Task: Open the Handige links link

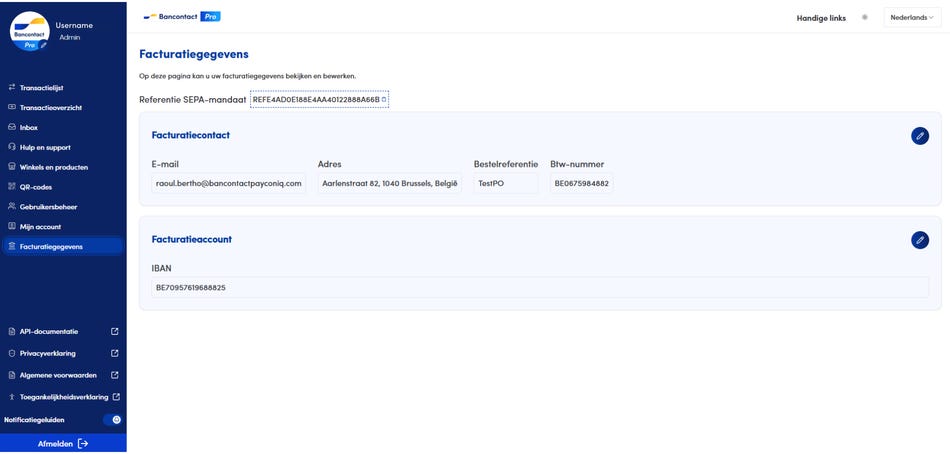Action: tap(821, 18)
